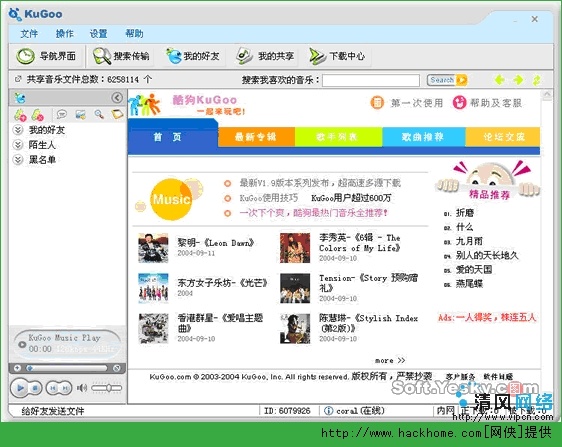Click the send file icon in the friends panel
Screen dimensions: 562x447
81,114
